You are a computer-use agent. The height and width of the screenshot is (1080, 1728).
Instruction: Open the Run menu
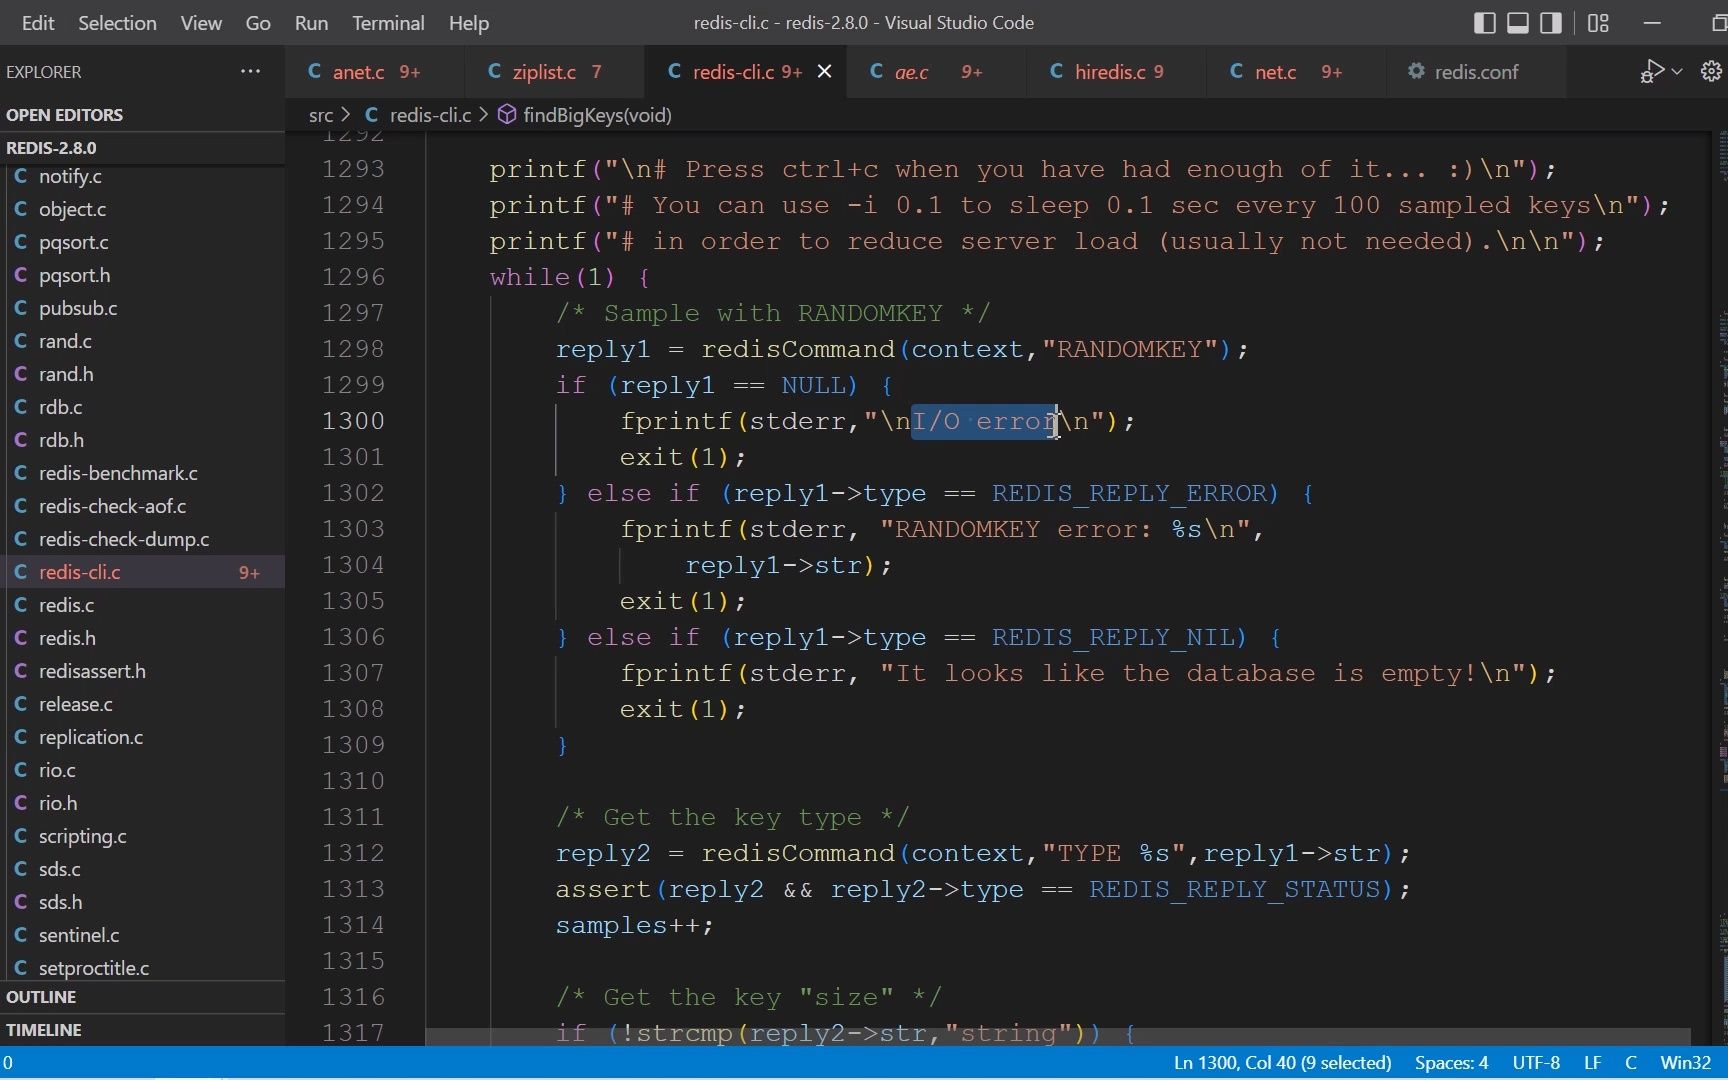pyautogui.click(x=311, y=23)
